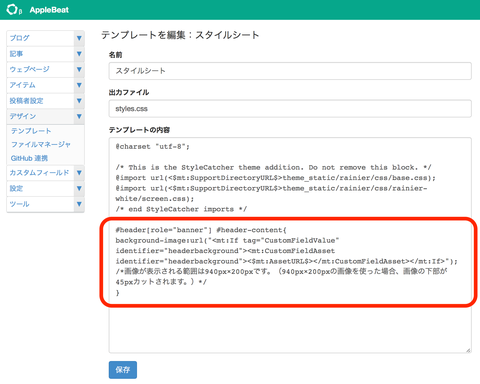Open the カスタムフィールド sidebar menu
Image resolution: width=480 pixels, height=384 pixels.
tap(41, 173)
